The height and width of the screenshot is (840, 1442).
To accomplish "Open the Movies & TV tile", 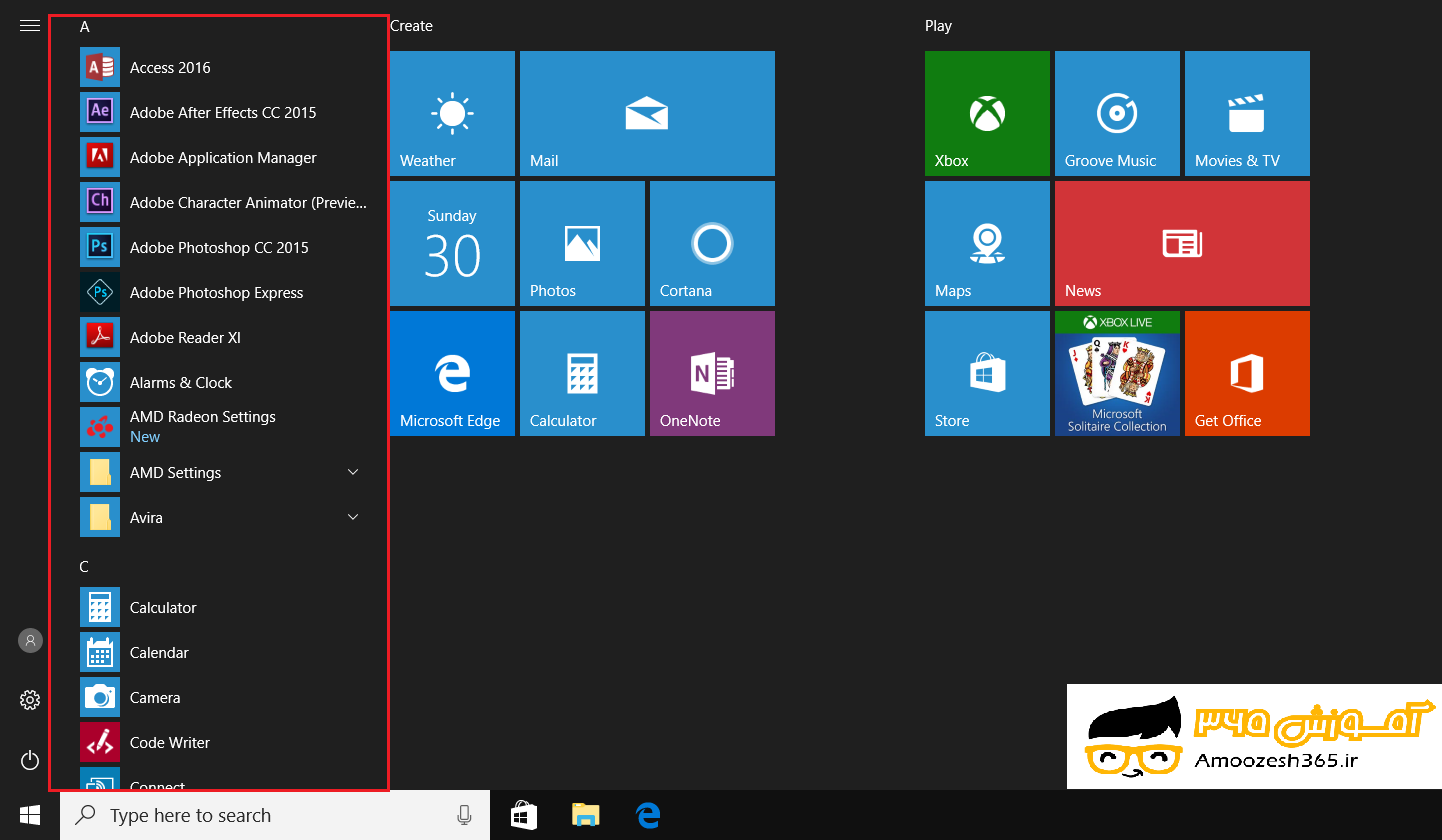I will pos(1247,114).
